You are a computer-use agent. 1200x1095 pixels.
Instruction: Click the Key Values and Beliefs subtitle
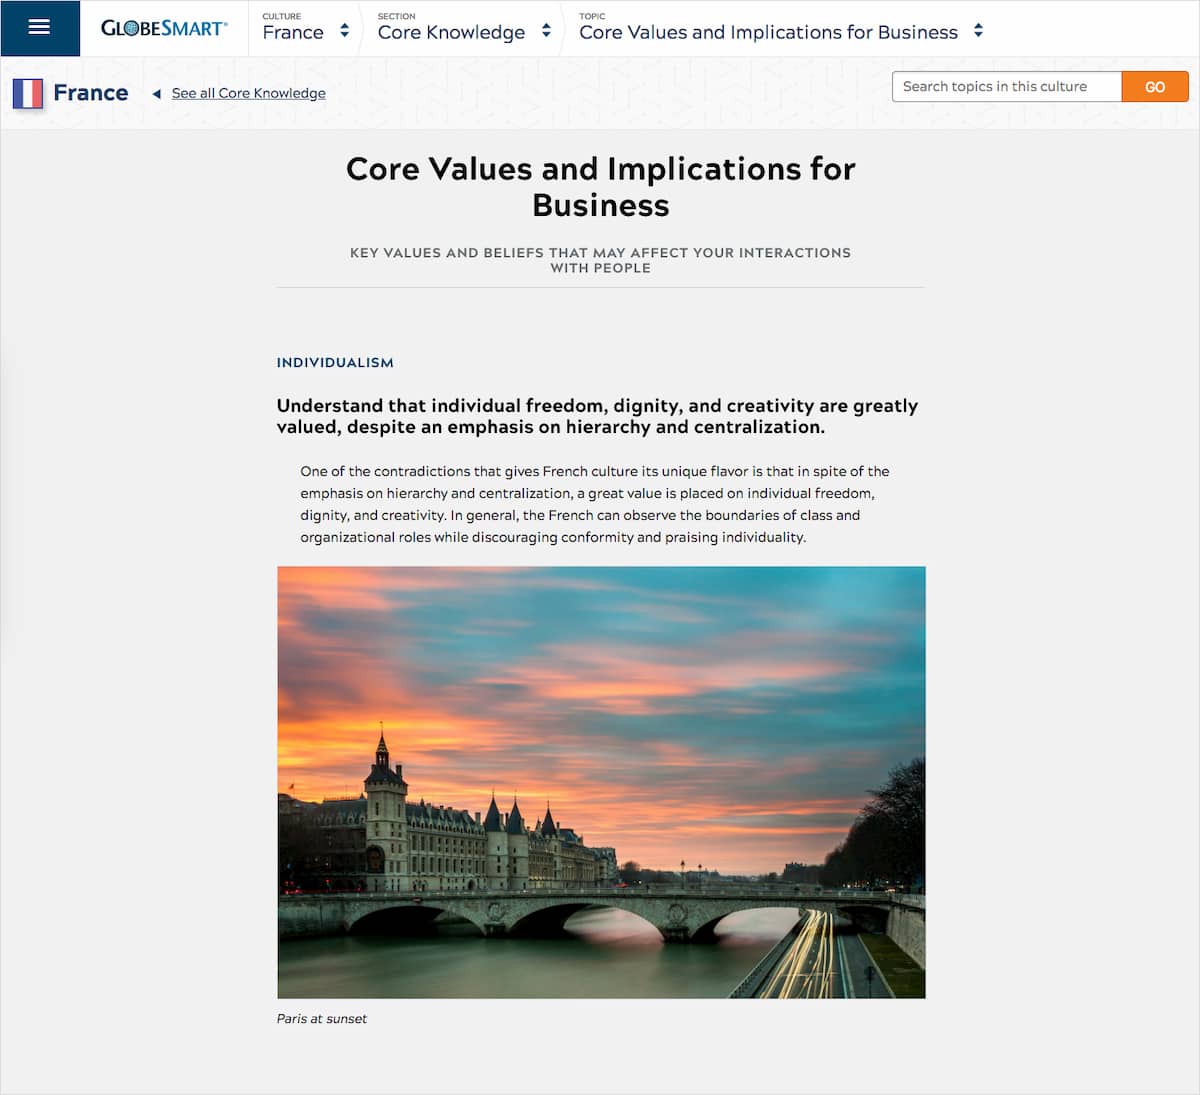click(x=600, y=260)
